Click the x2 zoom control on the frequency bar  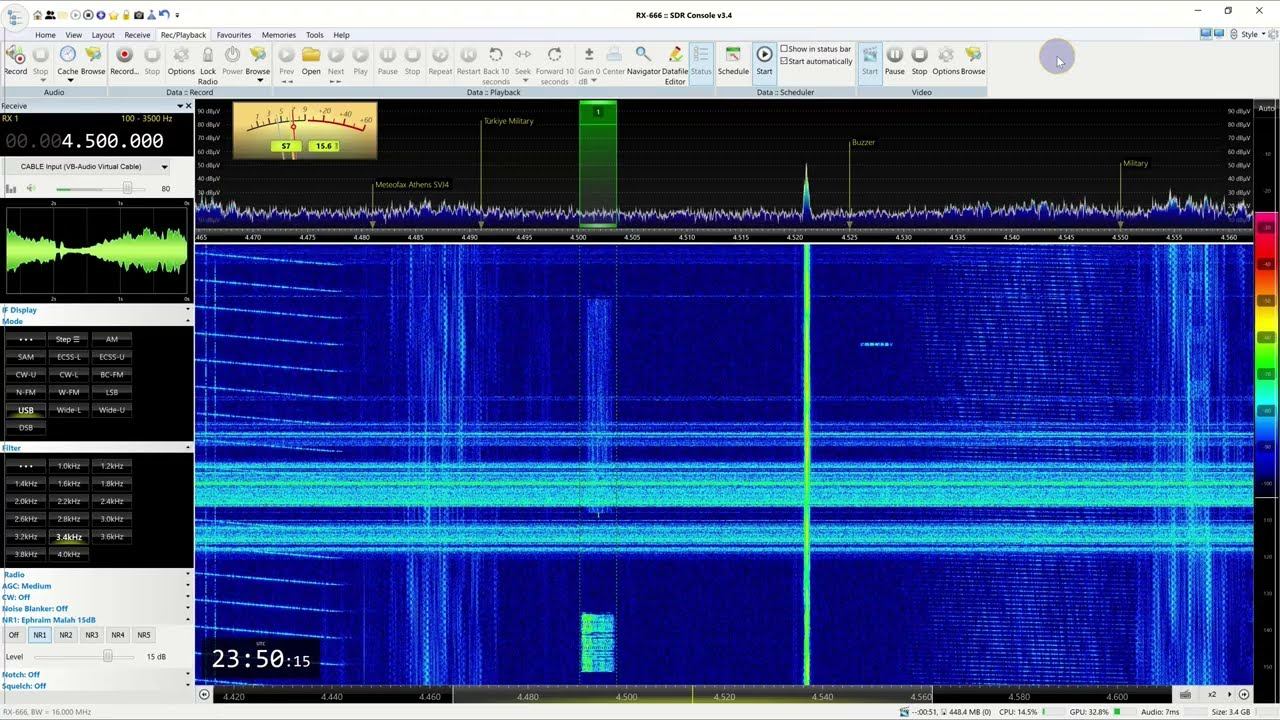(x=1212, y=695)
